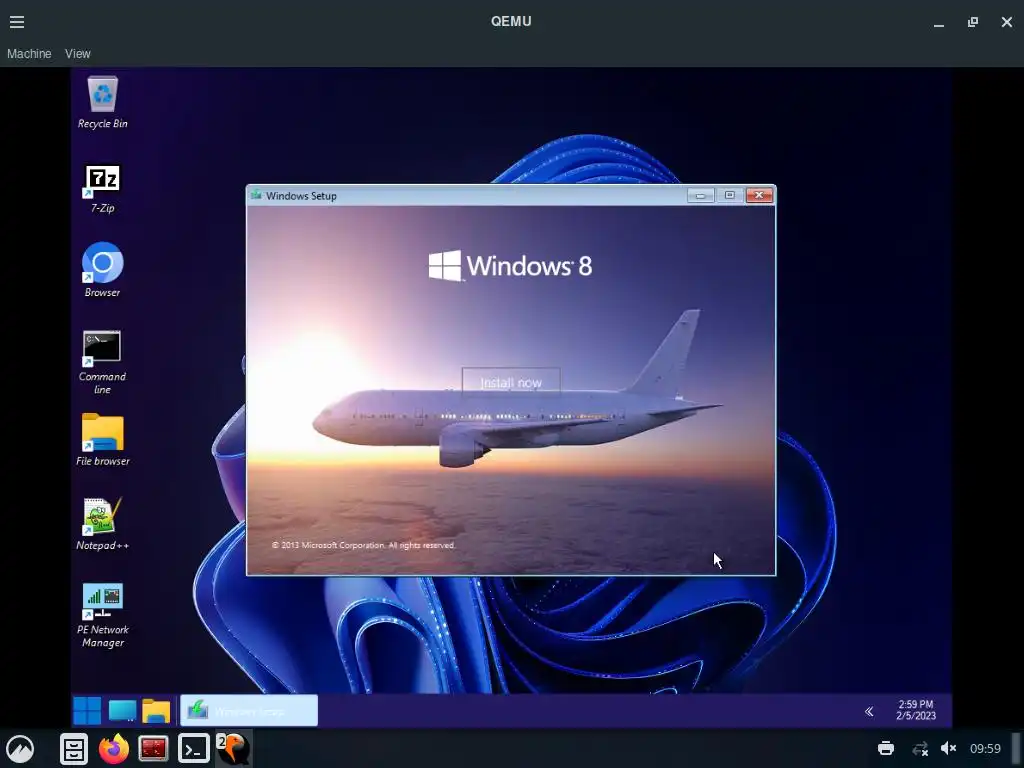Open the host file manager panel icon
Viewport: 1024px width, 768px height.
(x=74, y=748)
